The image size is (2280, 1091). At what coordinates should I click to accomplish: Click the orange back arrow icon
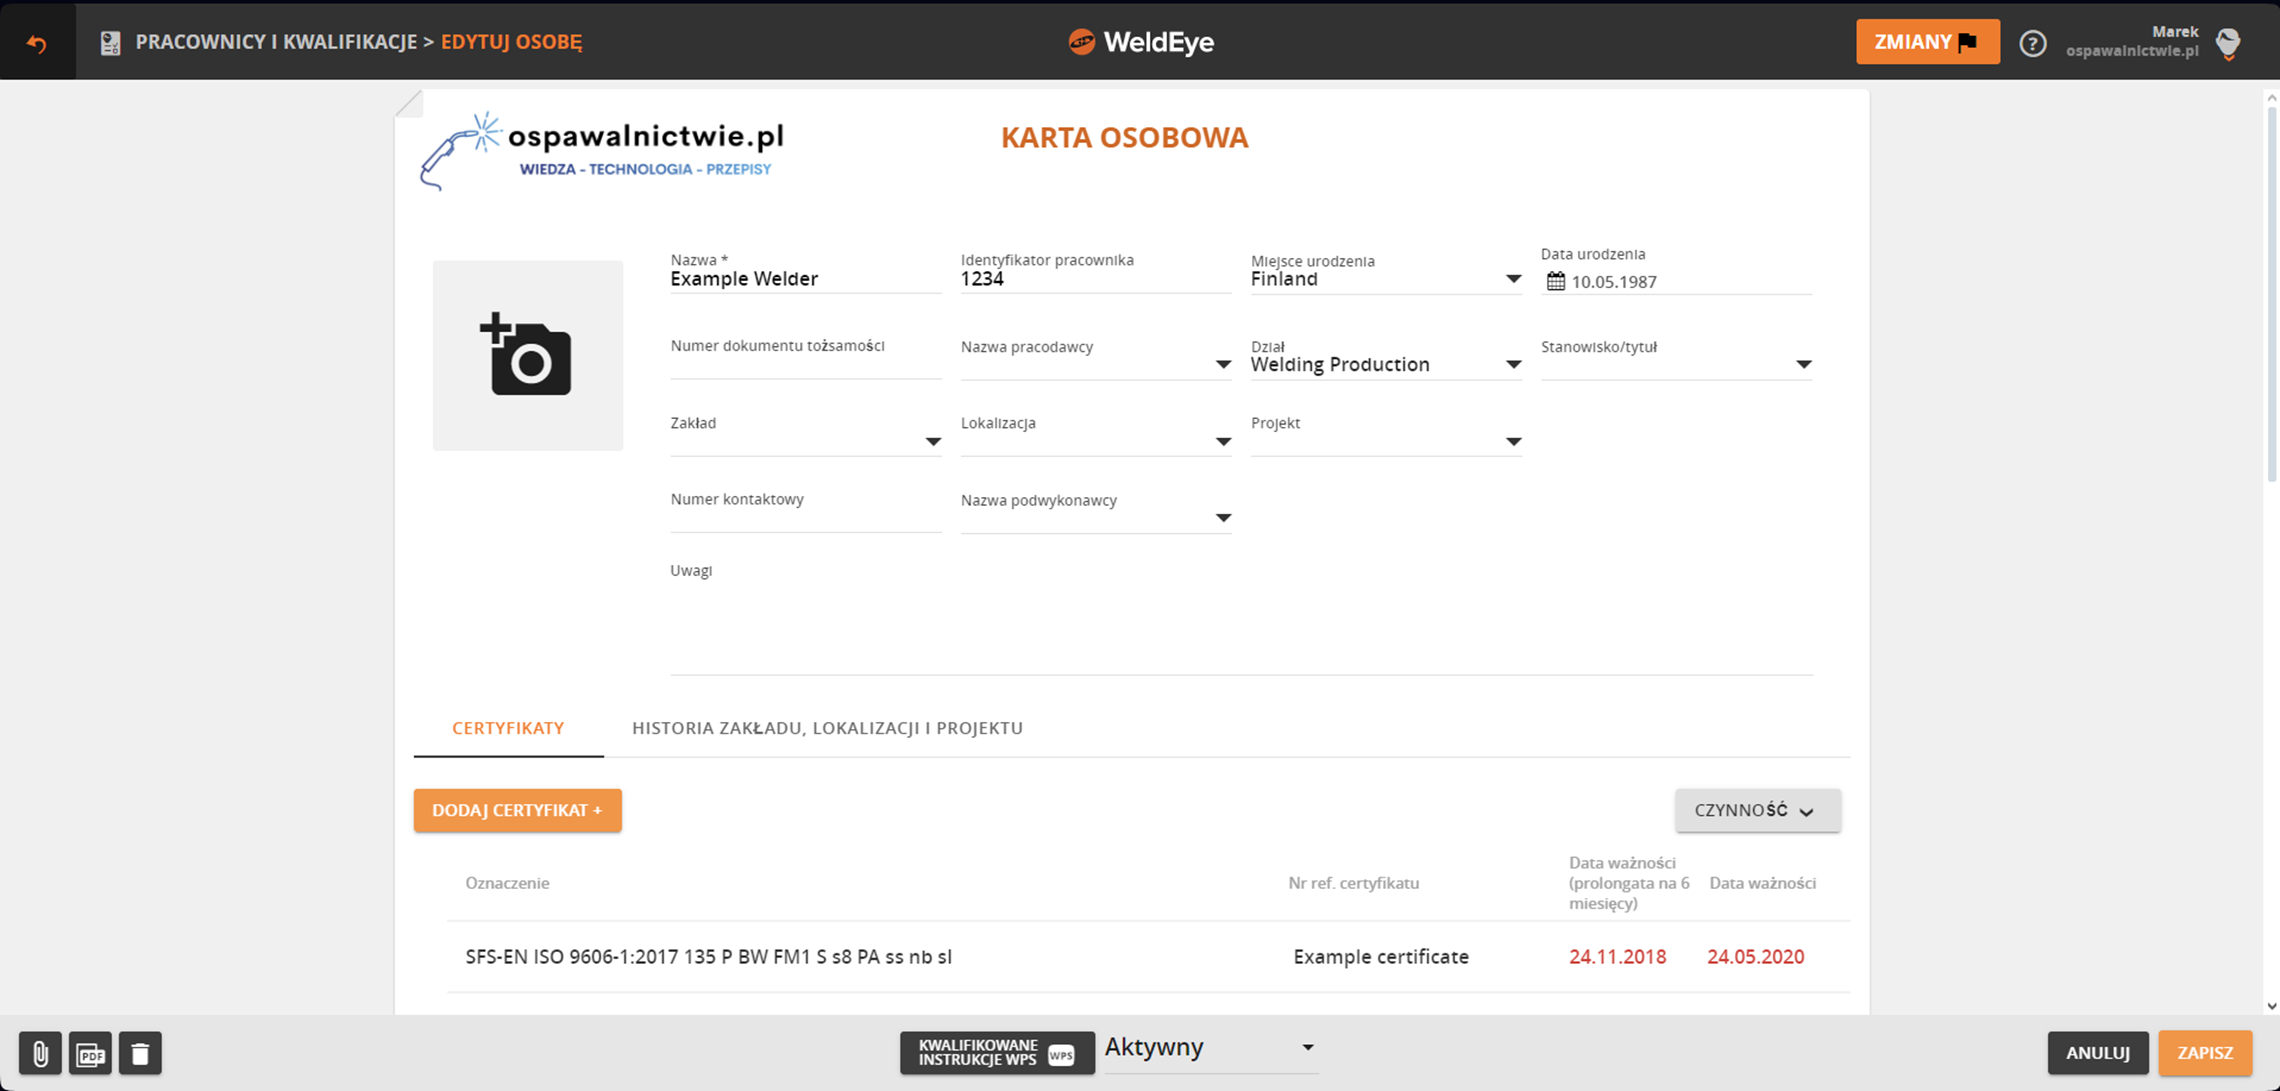(x=37, y=42)
